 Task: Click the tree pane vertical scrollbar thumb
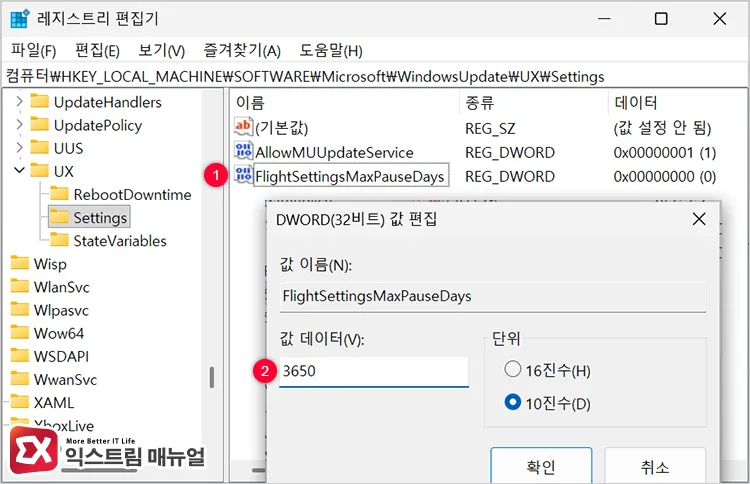click(x=211, y=377)
